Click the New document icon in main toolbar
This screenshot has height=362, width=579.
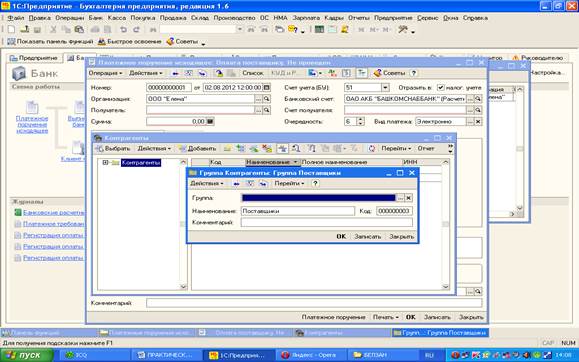click(11, 30)
